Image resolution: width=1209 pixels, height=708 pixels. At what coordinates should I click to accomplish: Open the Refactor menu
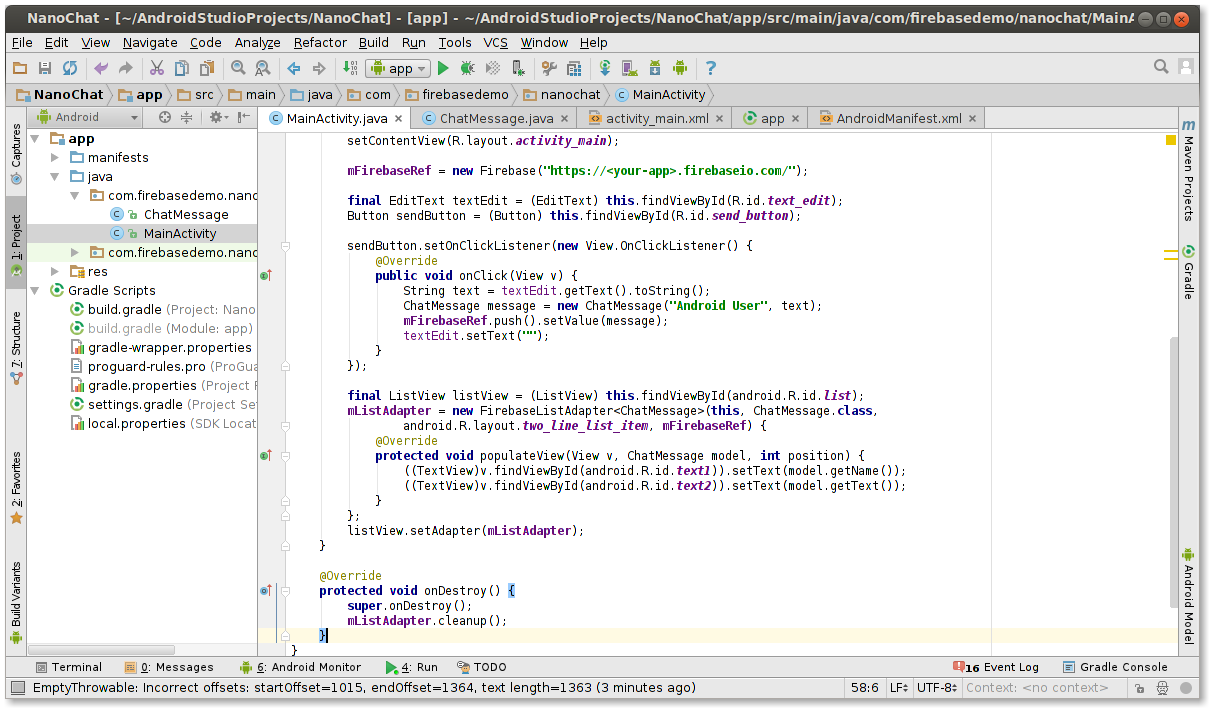[320, 42]
